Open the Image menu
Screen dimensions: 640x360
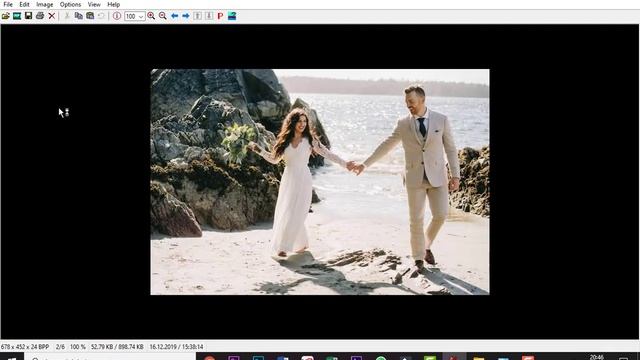point(44,4)
